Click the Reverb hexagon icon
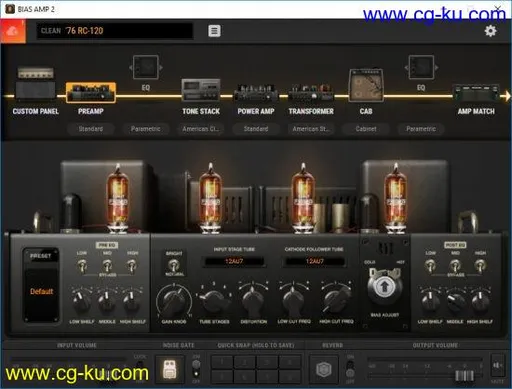Screen dimensions: 512x389 324,370
